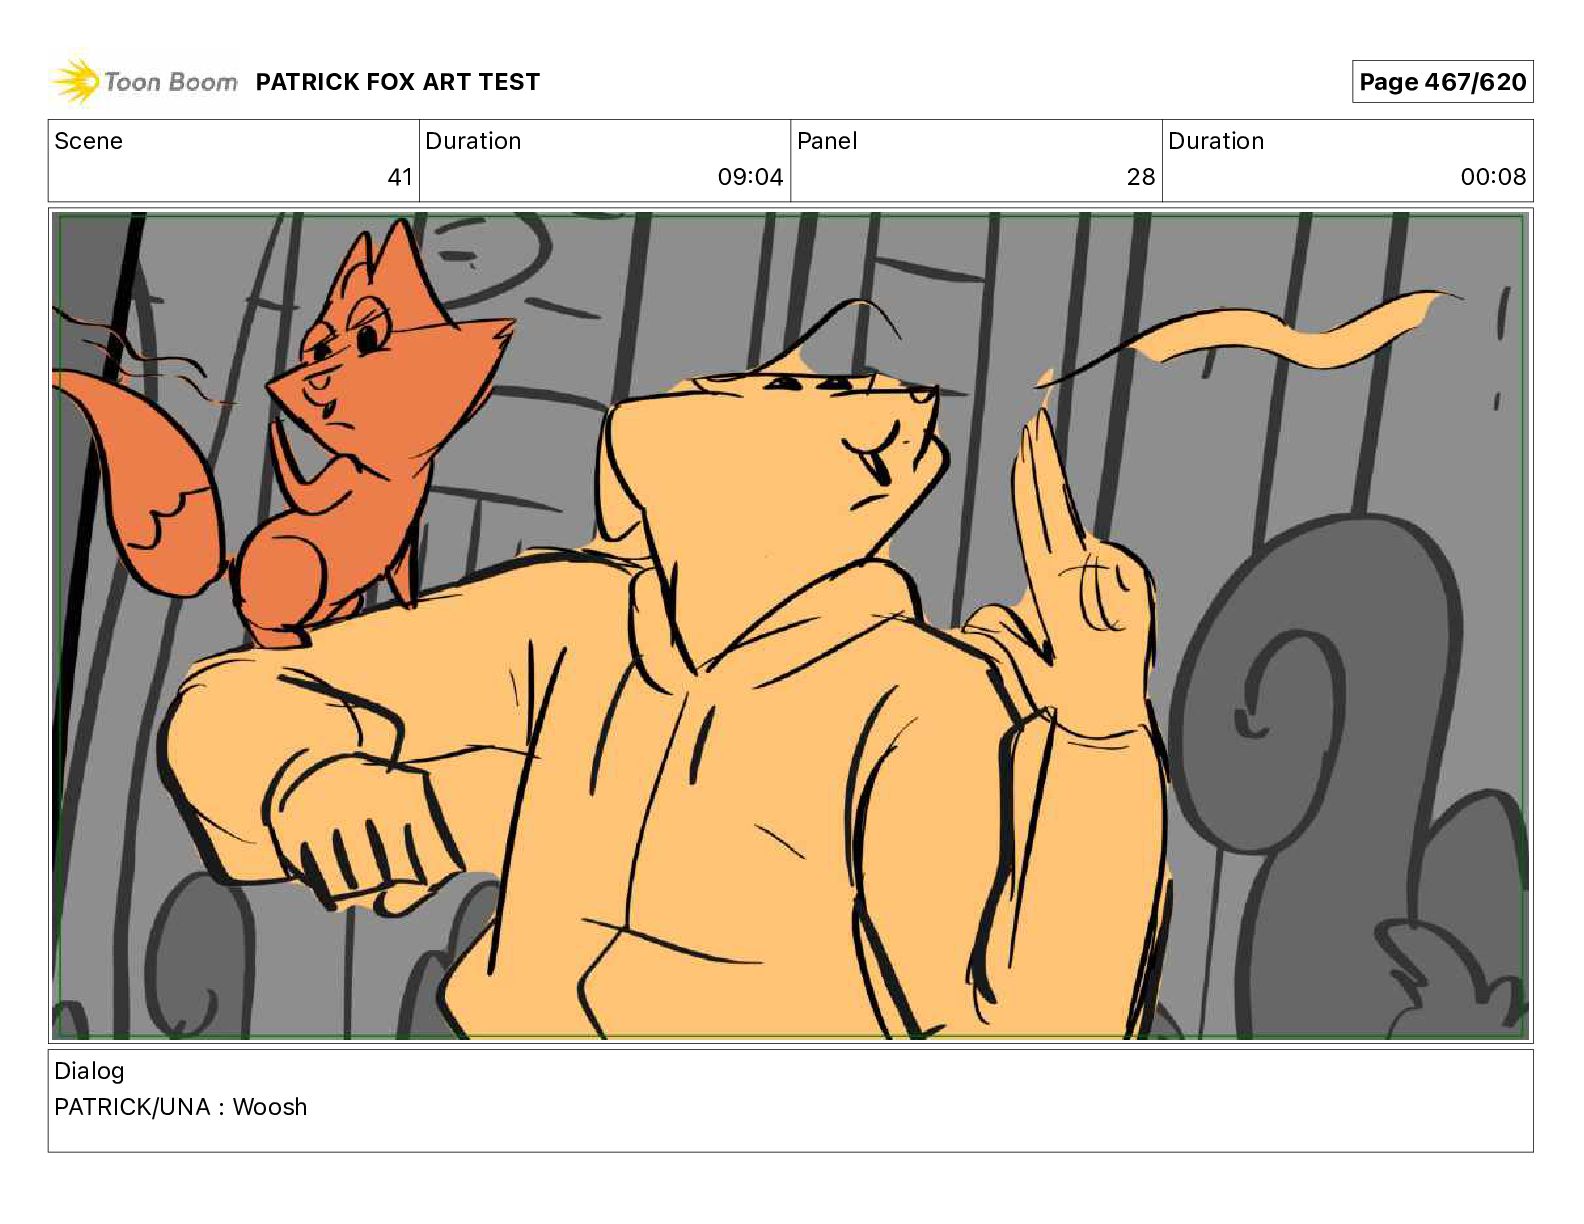The height and width of the screenshot is (1224, 1584).
Task: Select the PATRICK/UNA : Woosh dialog text
Action: tap(181, 1107)
